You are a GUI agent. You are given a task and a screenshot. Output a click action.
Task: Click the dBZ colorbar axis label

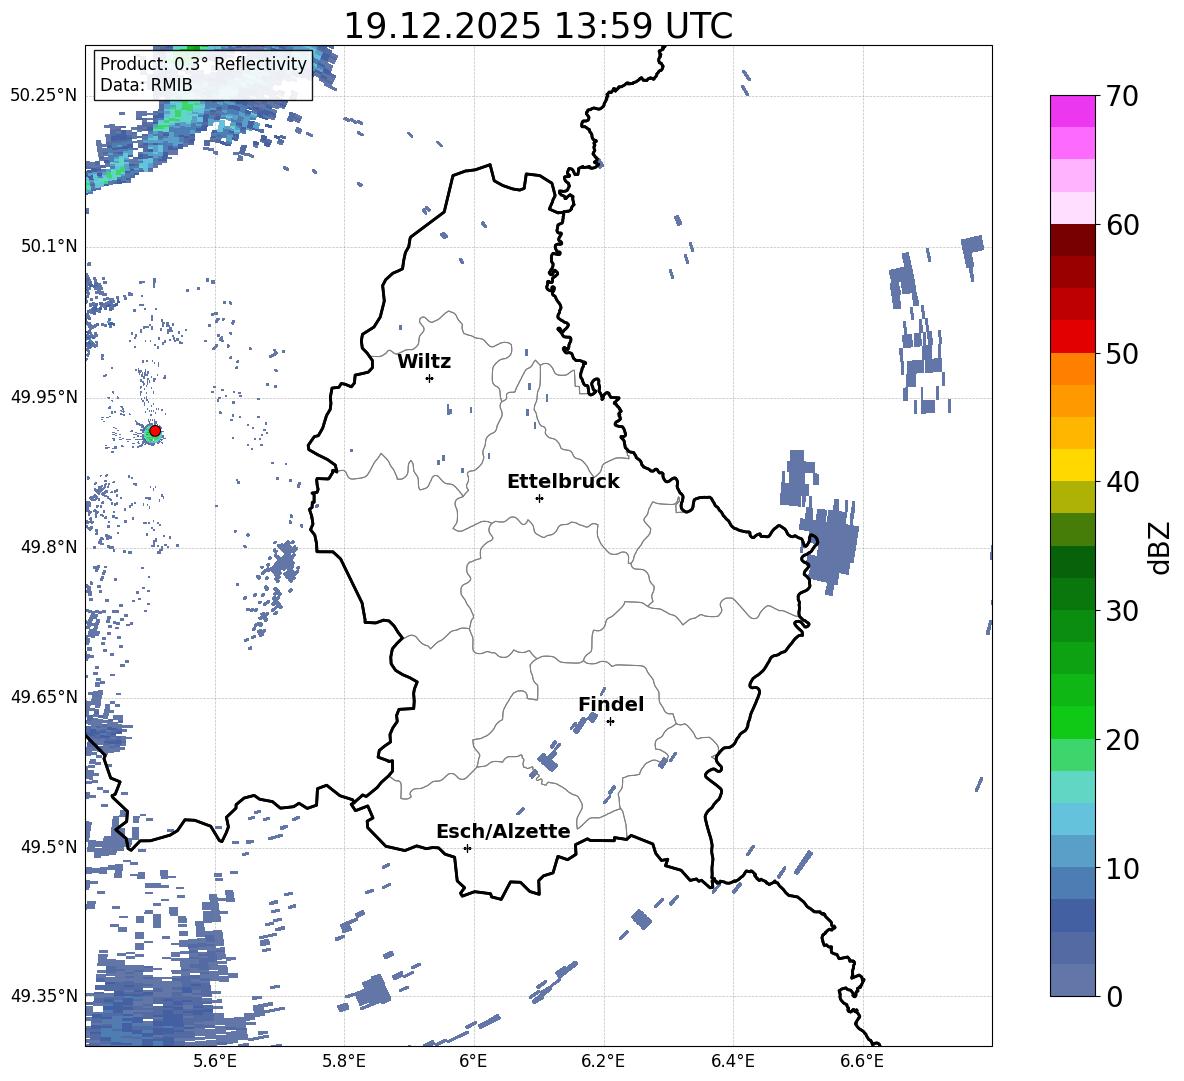click(x=1161, y=547)
